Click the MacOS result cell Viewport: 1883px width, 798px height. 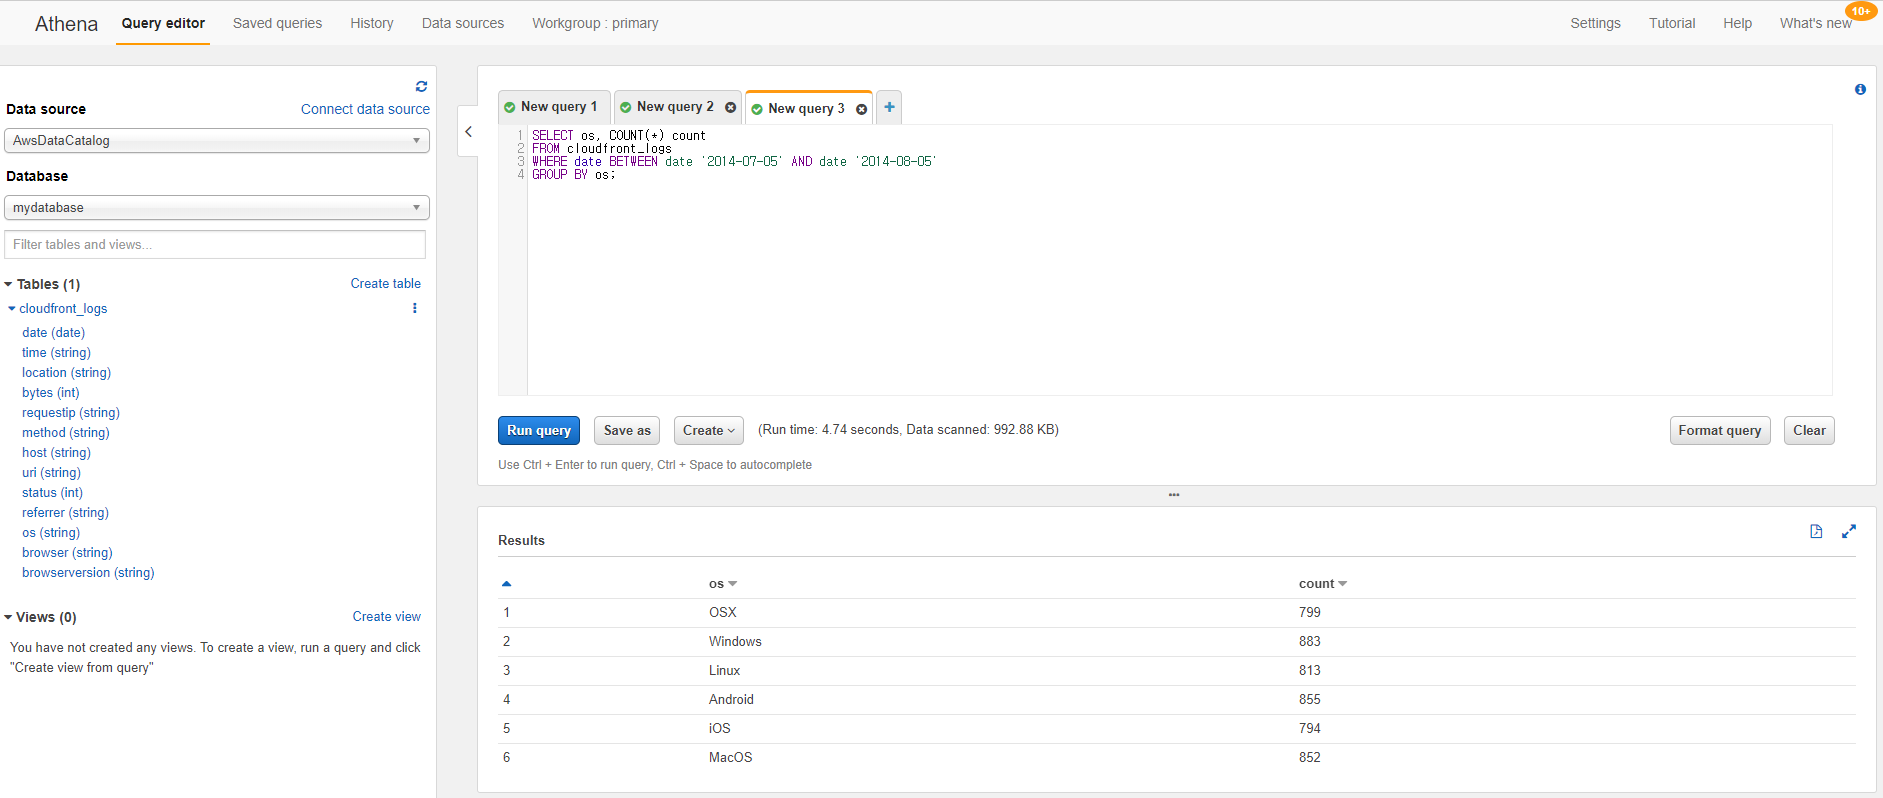(x=730, y=758)
